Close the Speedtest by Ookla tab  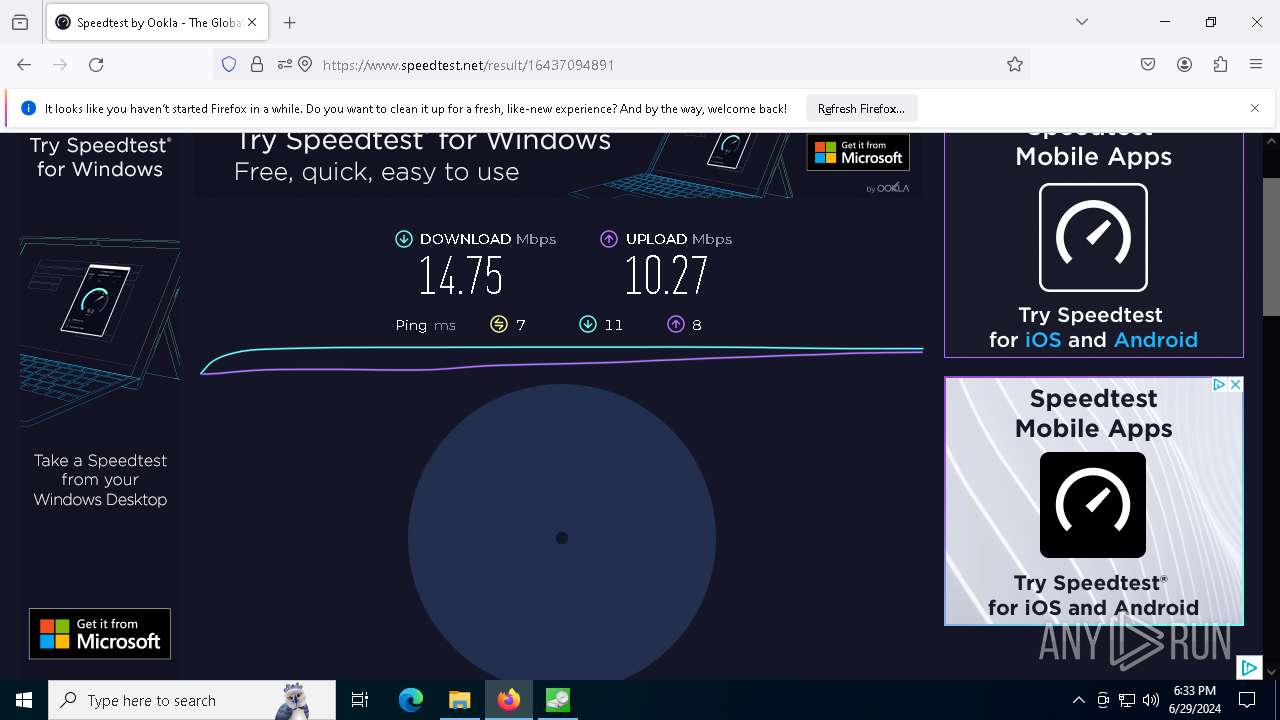[252, 22]
